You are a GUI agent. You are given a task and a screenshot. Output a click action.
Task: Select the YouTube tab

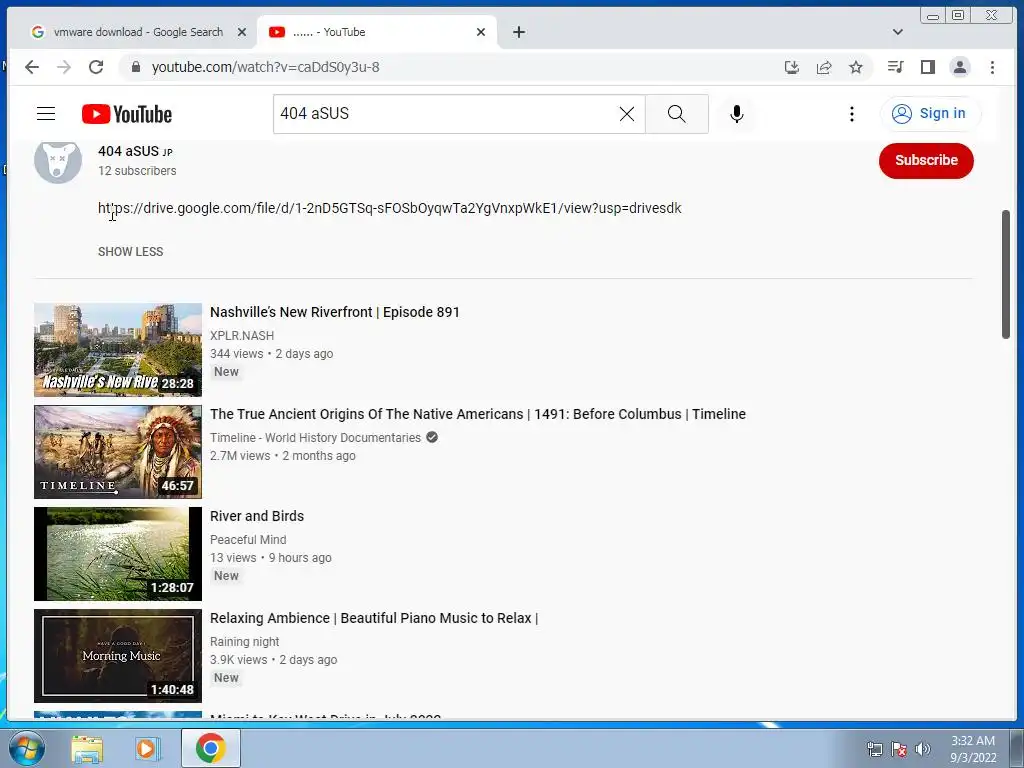377,32
